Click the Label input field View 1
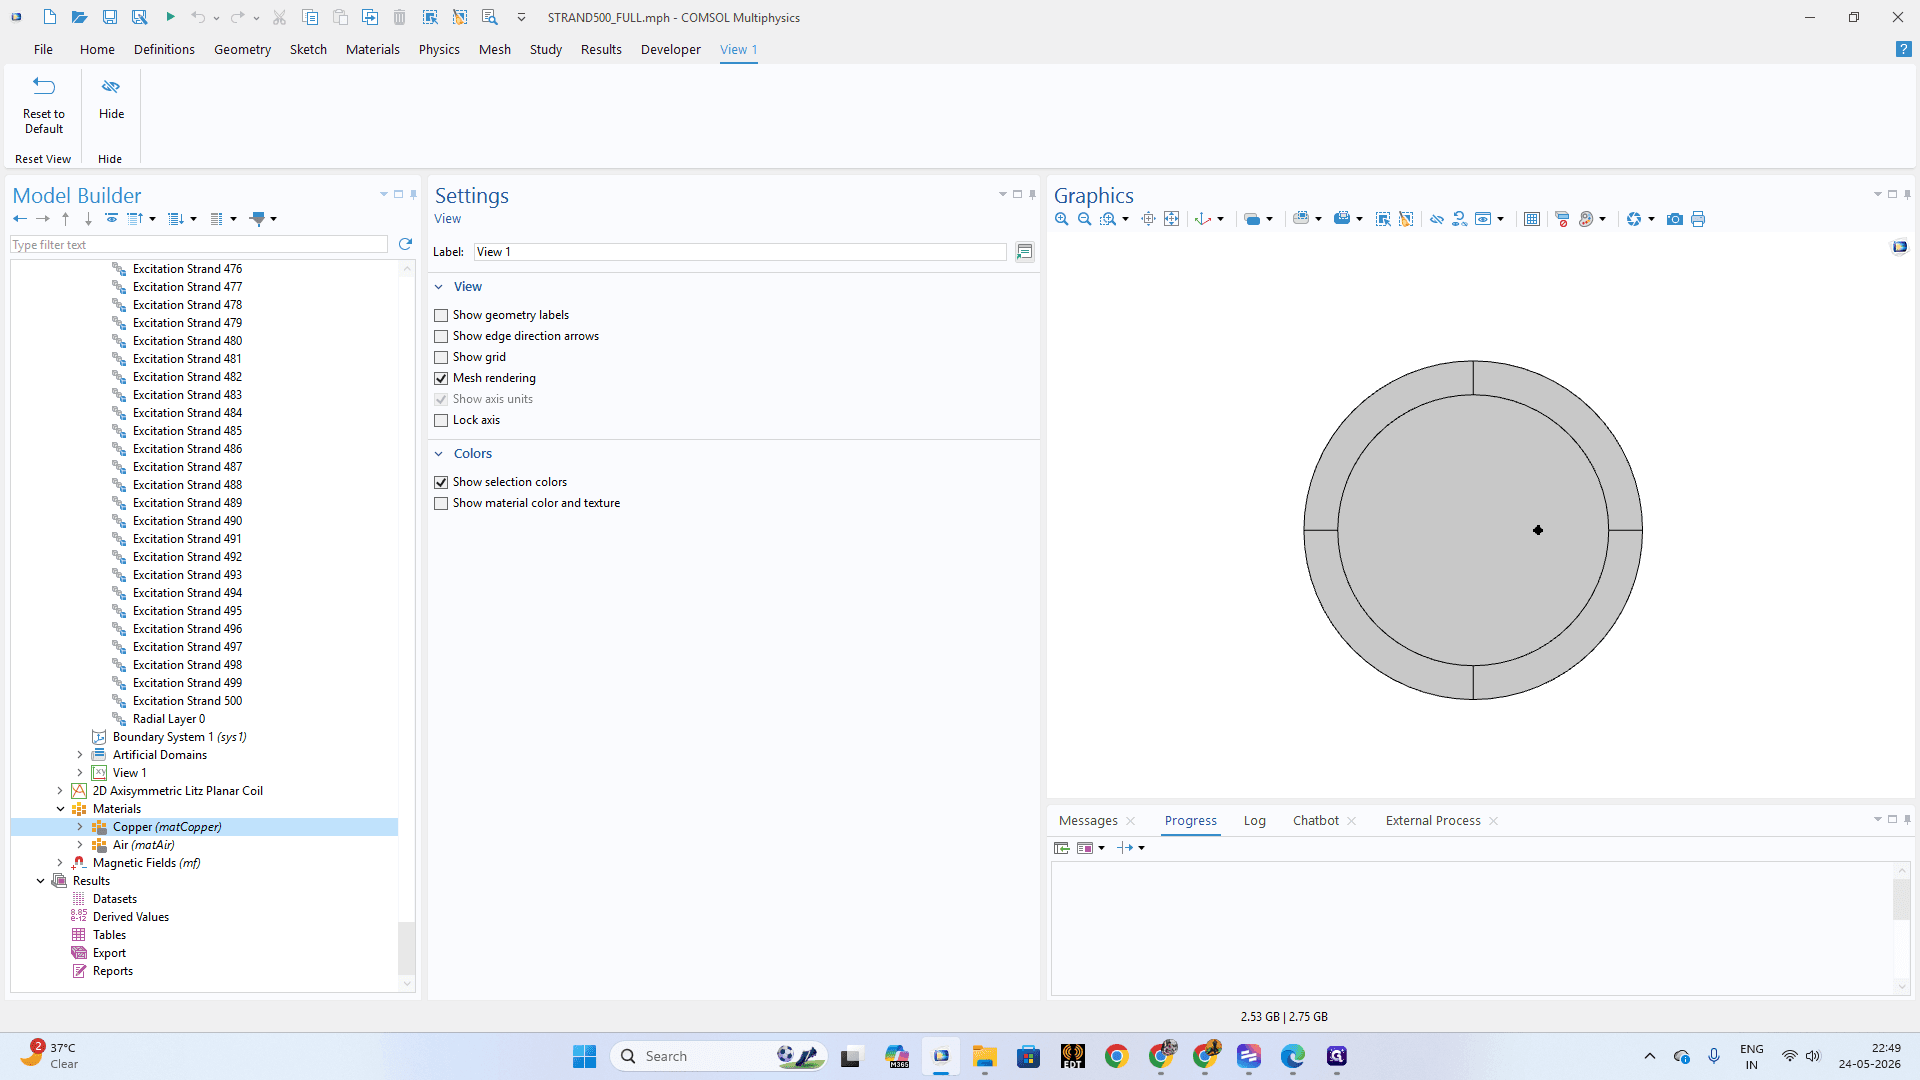The width and height of the screenshot is (1920, 1080). click(740, 252)
